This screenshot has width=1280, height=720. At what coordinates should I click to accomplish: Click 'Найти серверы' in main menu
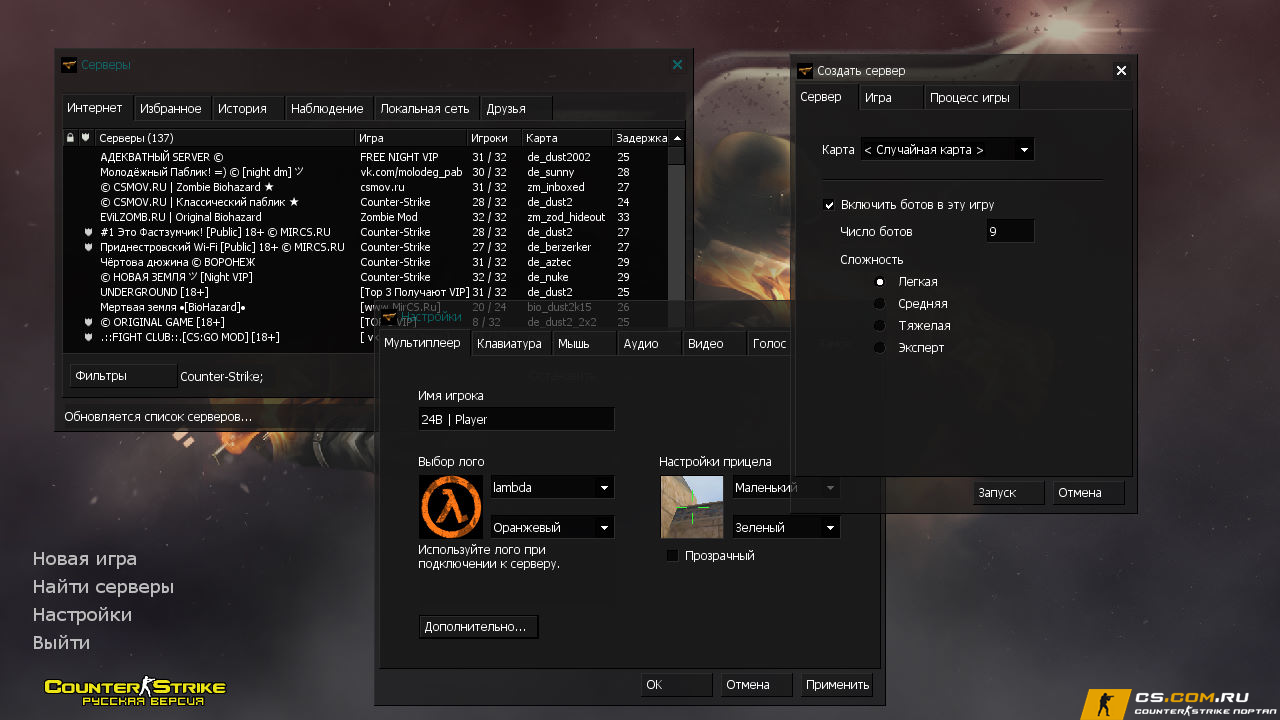[x=103, y=587]
